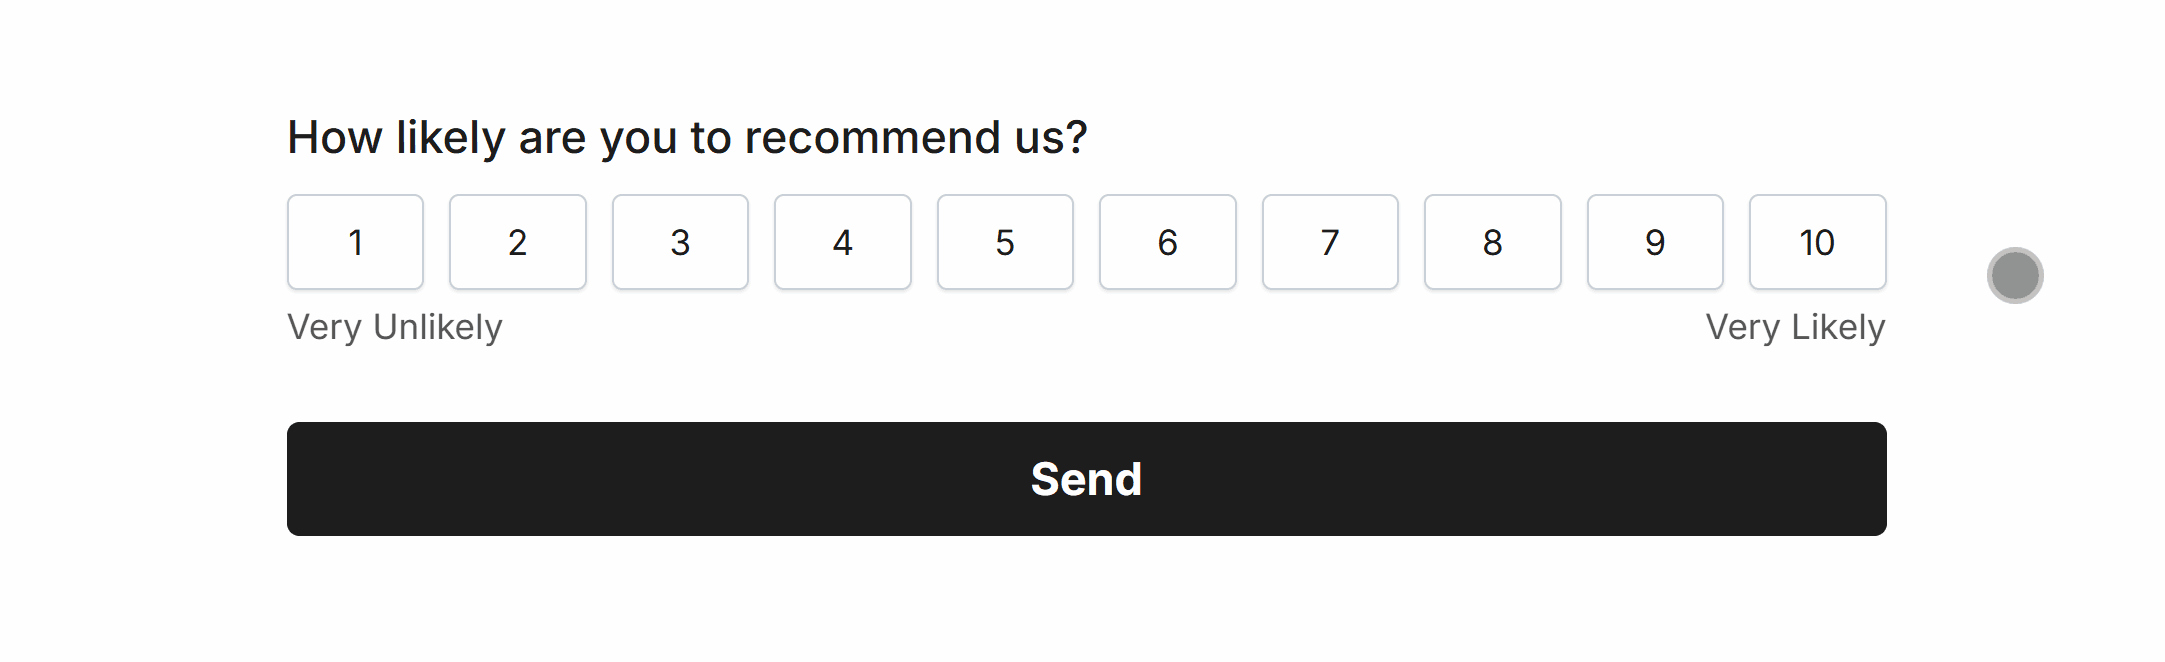
Task: Choose the highest score above Very Likely
Action: [x=1818, y=242]
